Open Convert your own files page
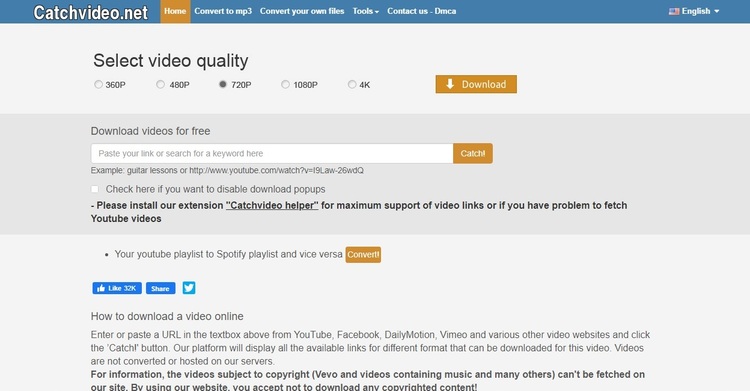Screen dimensions: 750x391 click(x=302, y=11)
